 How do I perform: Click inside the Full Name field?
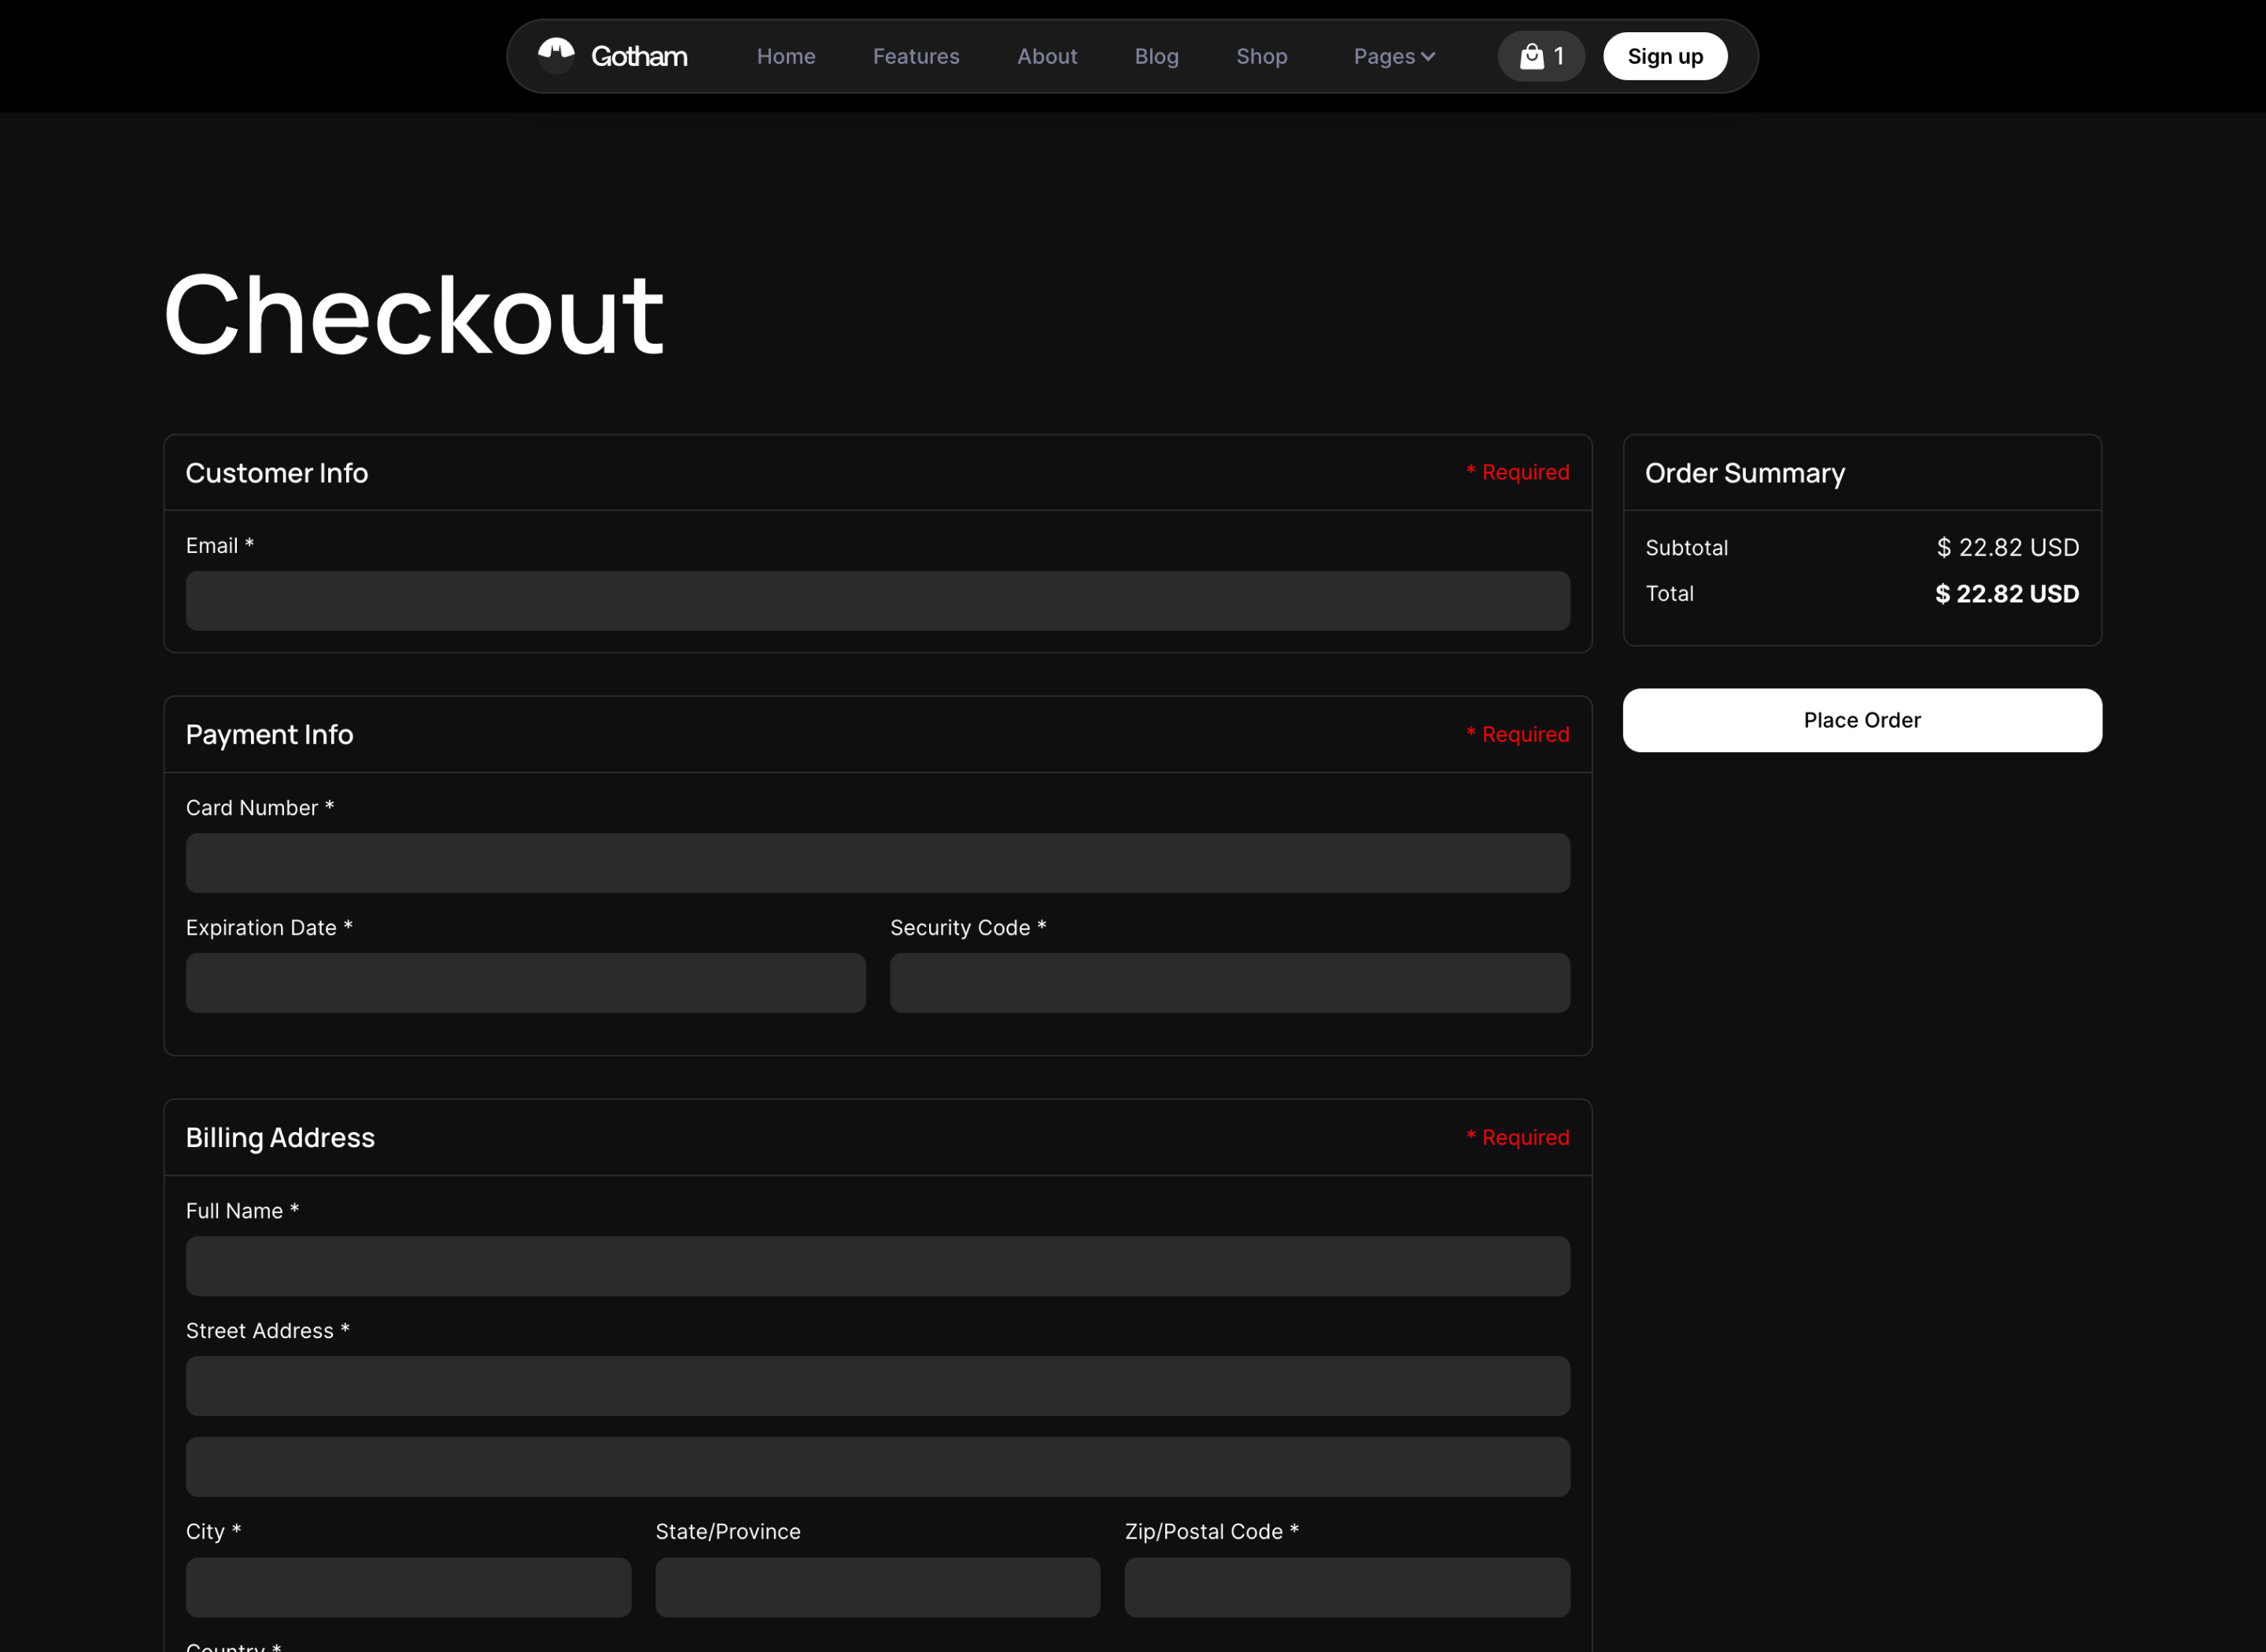coord(877,1266)
